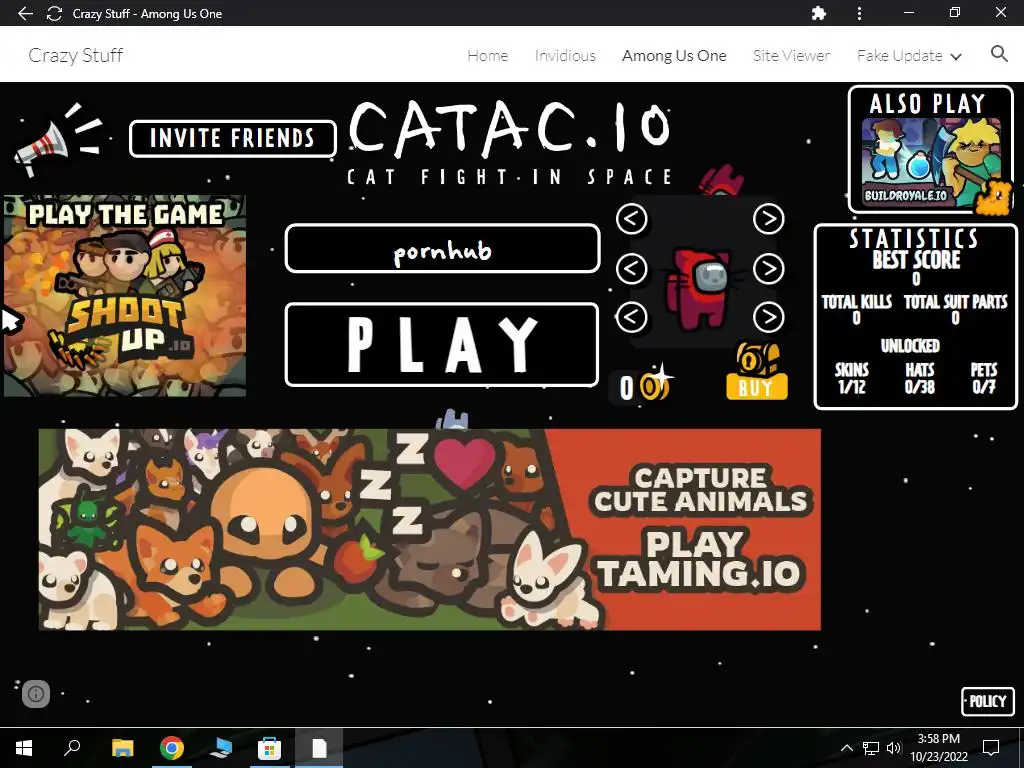
Task: Click the INVITE FRIENDS button
Action: click(232, 138)
